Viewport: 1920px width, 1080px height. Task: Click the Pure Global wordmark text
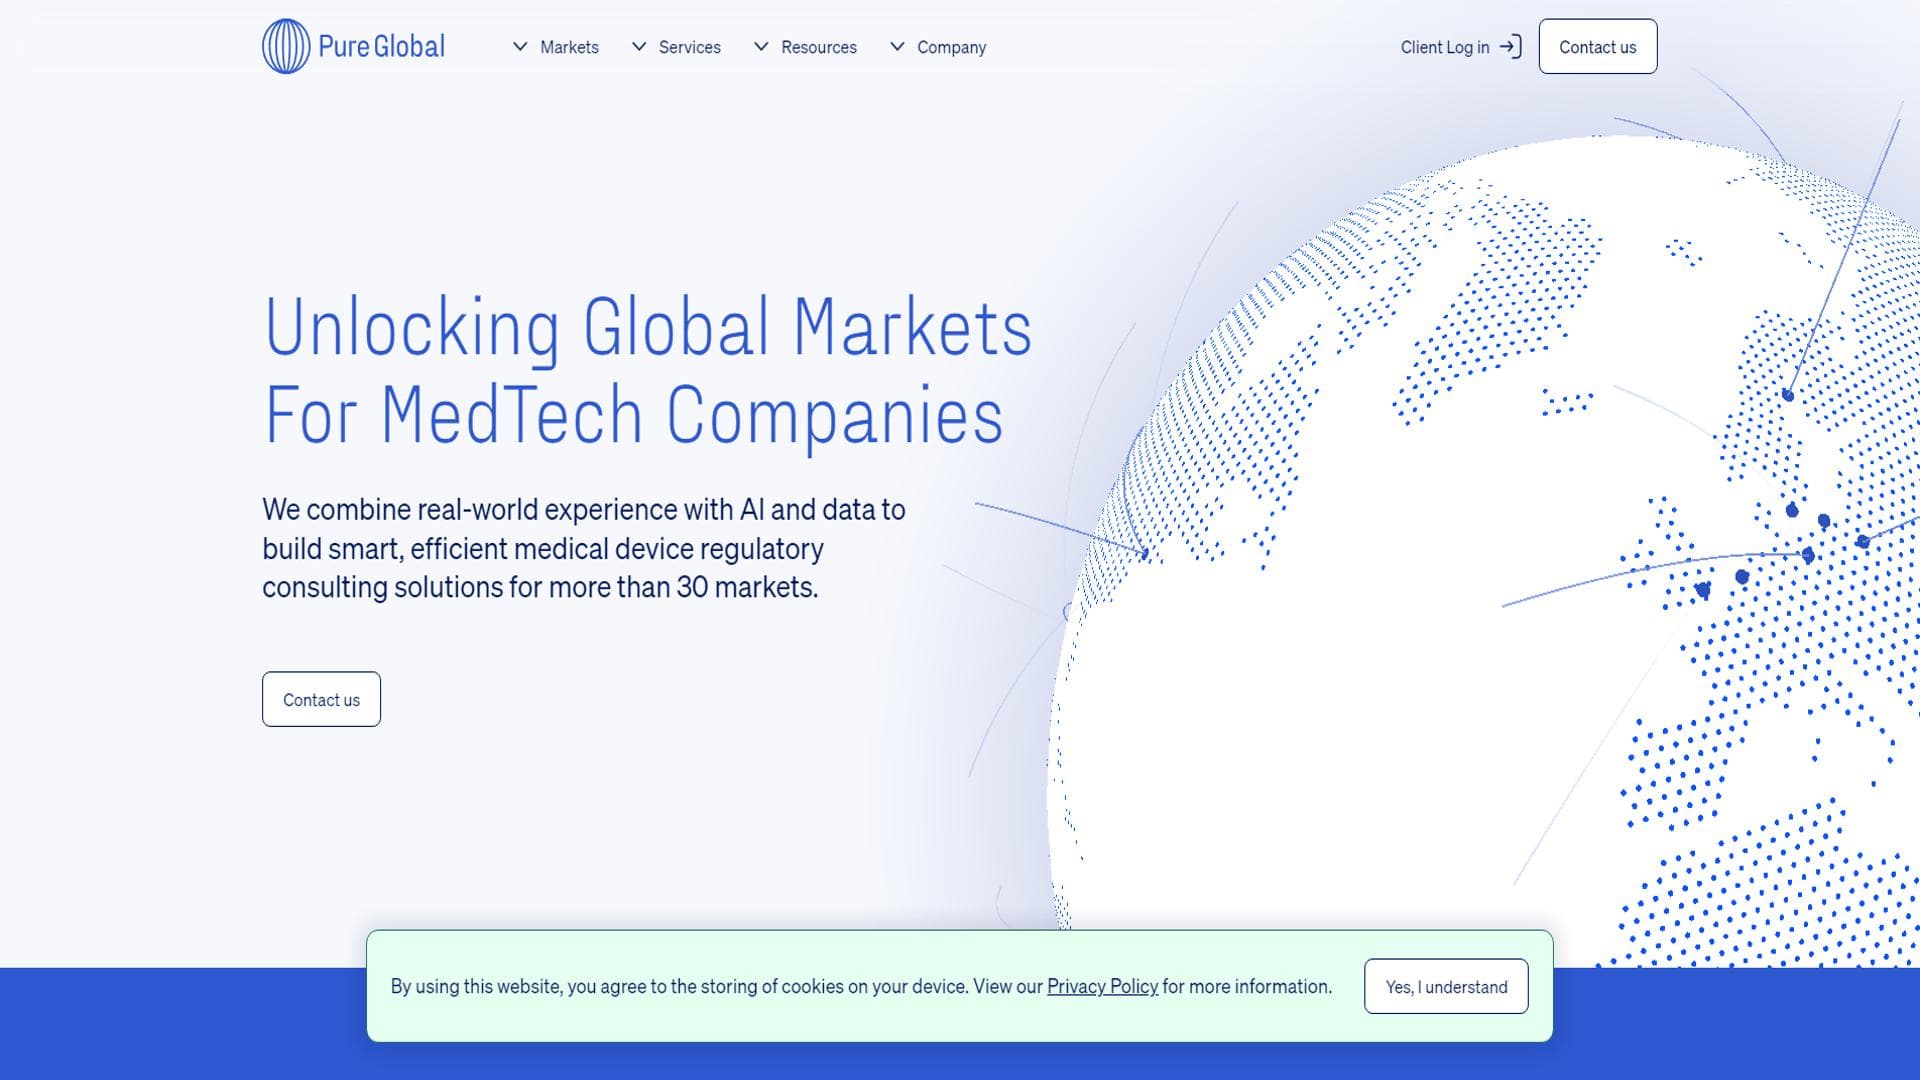click(x=381, y=46)
